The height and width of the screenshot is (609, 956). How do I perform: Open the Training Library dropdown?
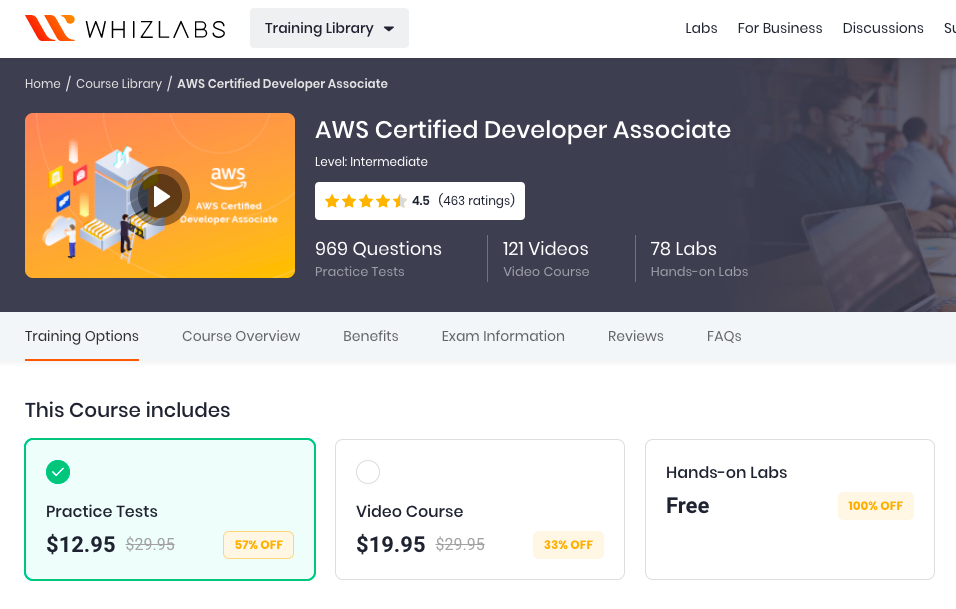[329, 28]
